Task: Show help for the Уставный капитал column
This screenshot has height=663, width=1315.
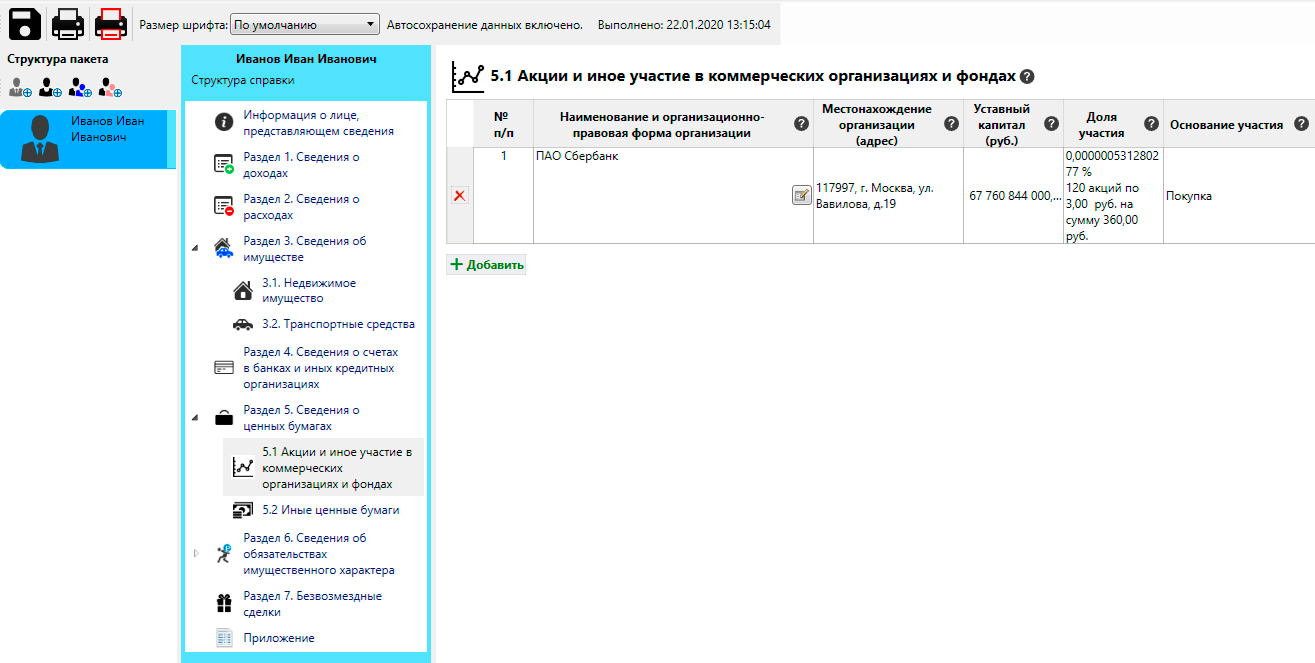Action: (x=1051, y=124)
